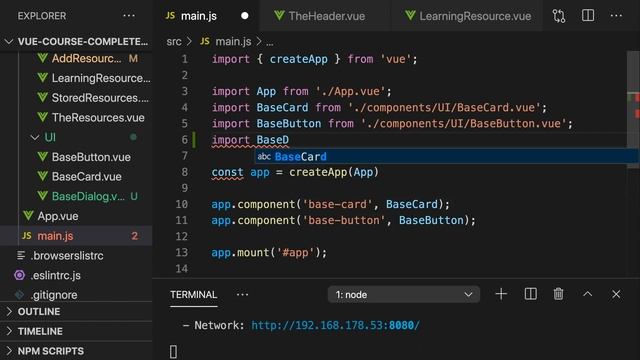Viewport: 640px width, 360px height.
Task: Click "'base-card'" string on line 10
Action: point(338,204)
